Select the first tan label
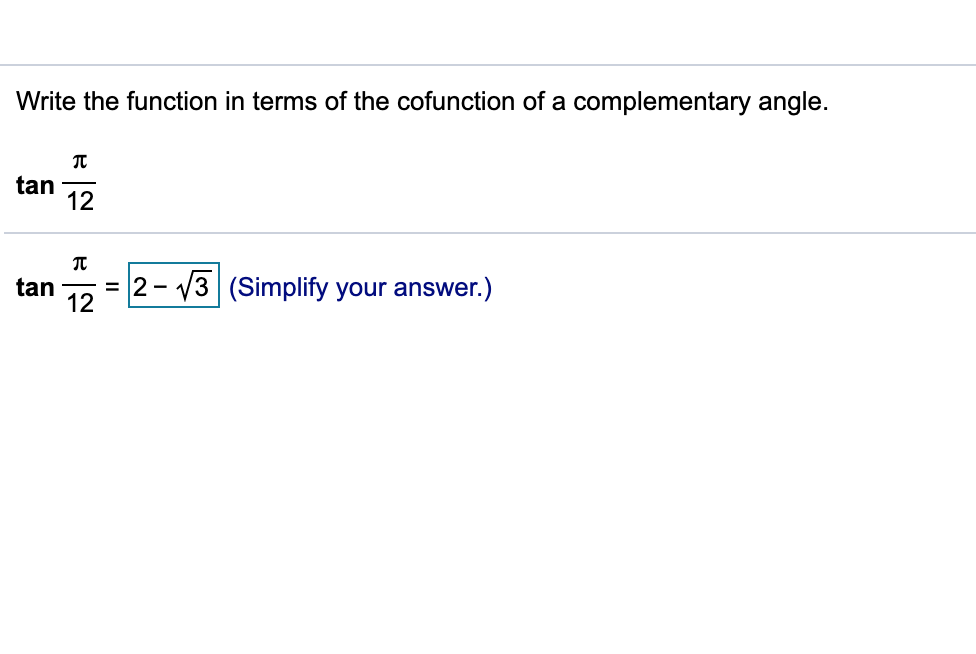Viewport: 976px width, 654px height. [x=35, y=185]
